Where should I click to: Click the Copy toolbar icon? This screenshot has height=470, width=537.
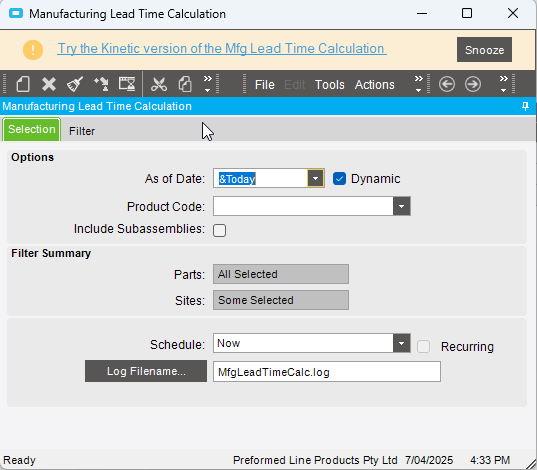pyautogui.click(x=185, y=84)
